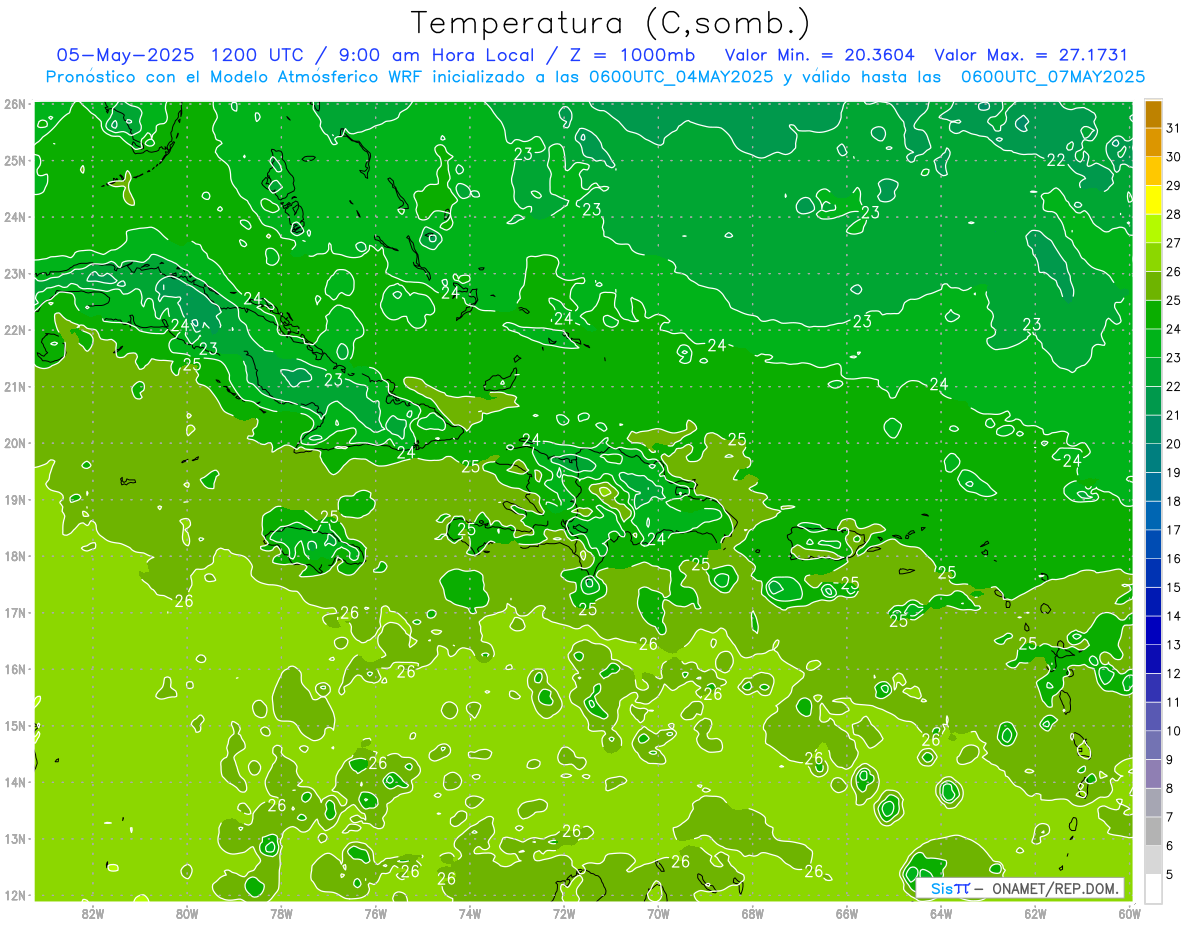Viewport: 1200px width, 927px height.
Task: Click the 21N latitude axis label
Action: [x=15, y=386]
